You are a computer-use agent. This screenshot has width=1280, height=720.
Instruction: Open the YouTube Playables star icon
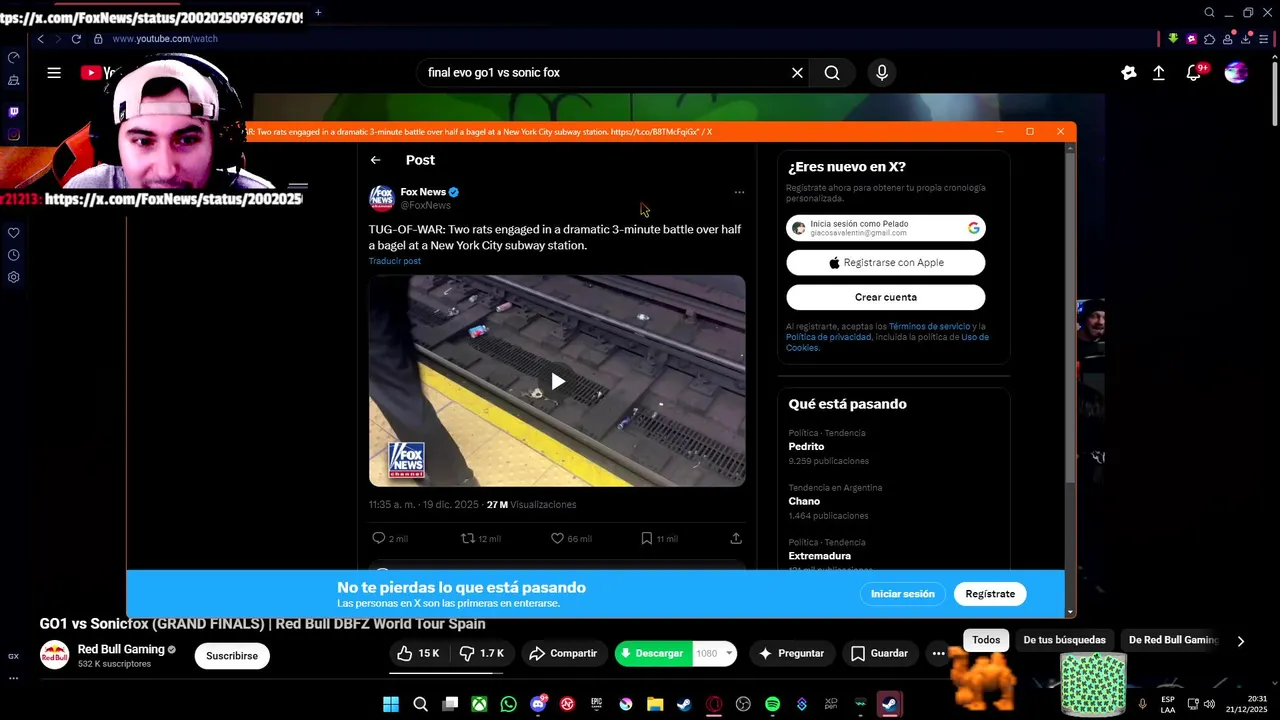click(1129, 72)
